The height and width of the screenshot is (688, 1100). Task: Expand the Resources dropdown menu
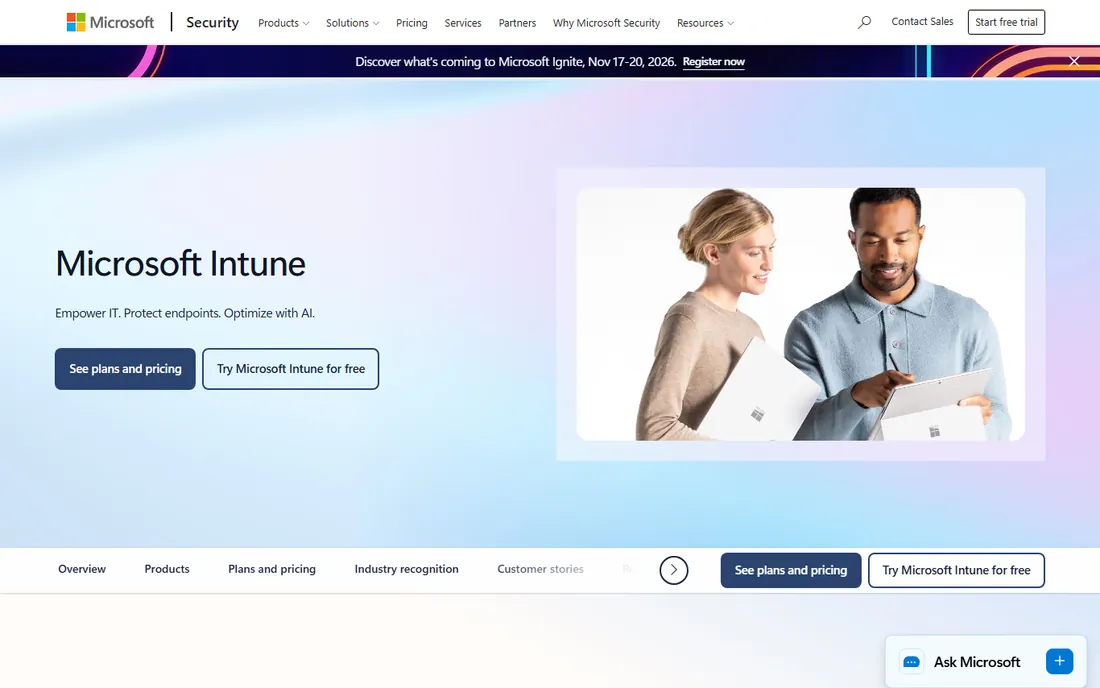pos(705,22)
